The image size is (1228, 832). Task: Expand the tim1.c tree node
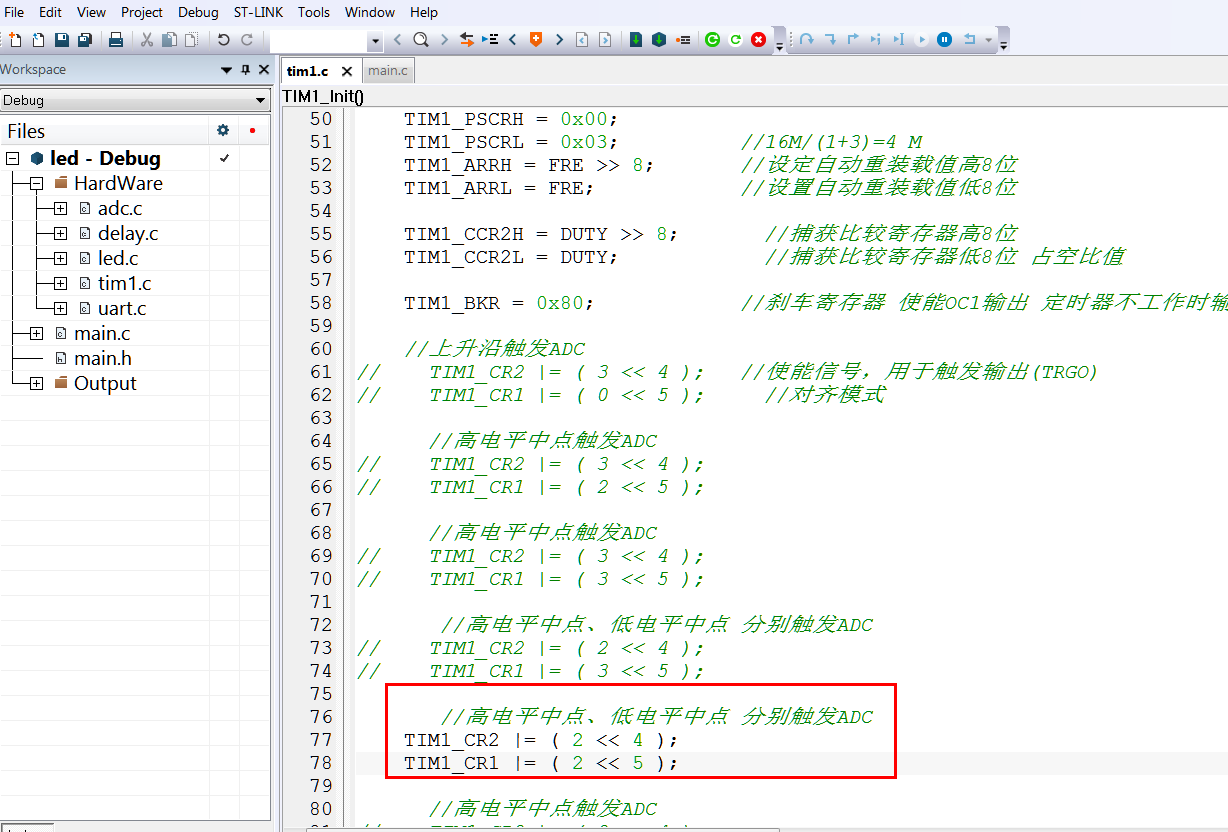pyautogui.click(x=60, y=284)
